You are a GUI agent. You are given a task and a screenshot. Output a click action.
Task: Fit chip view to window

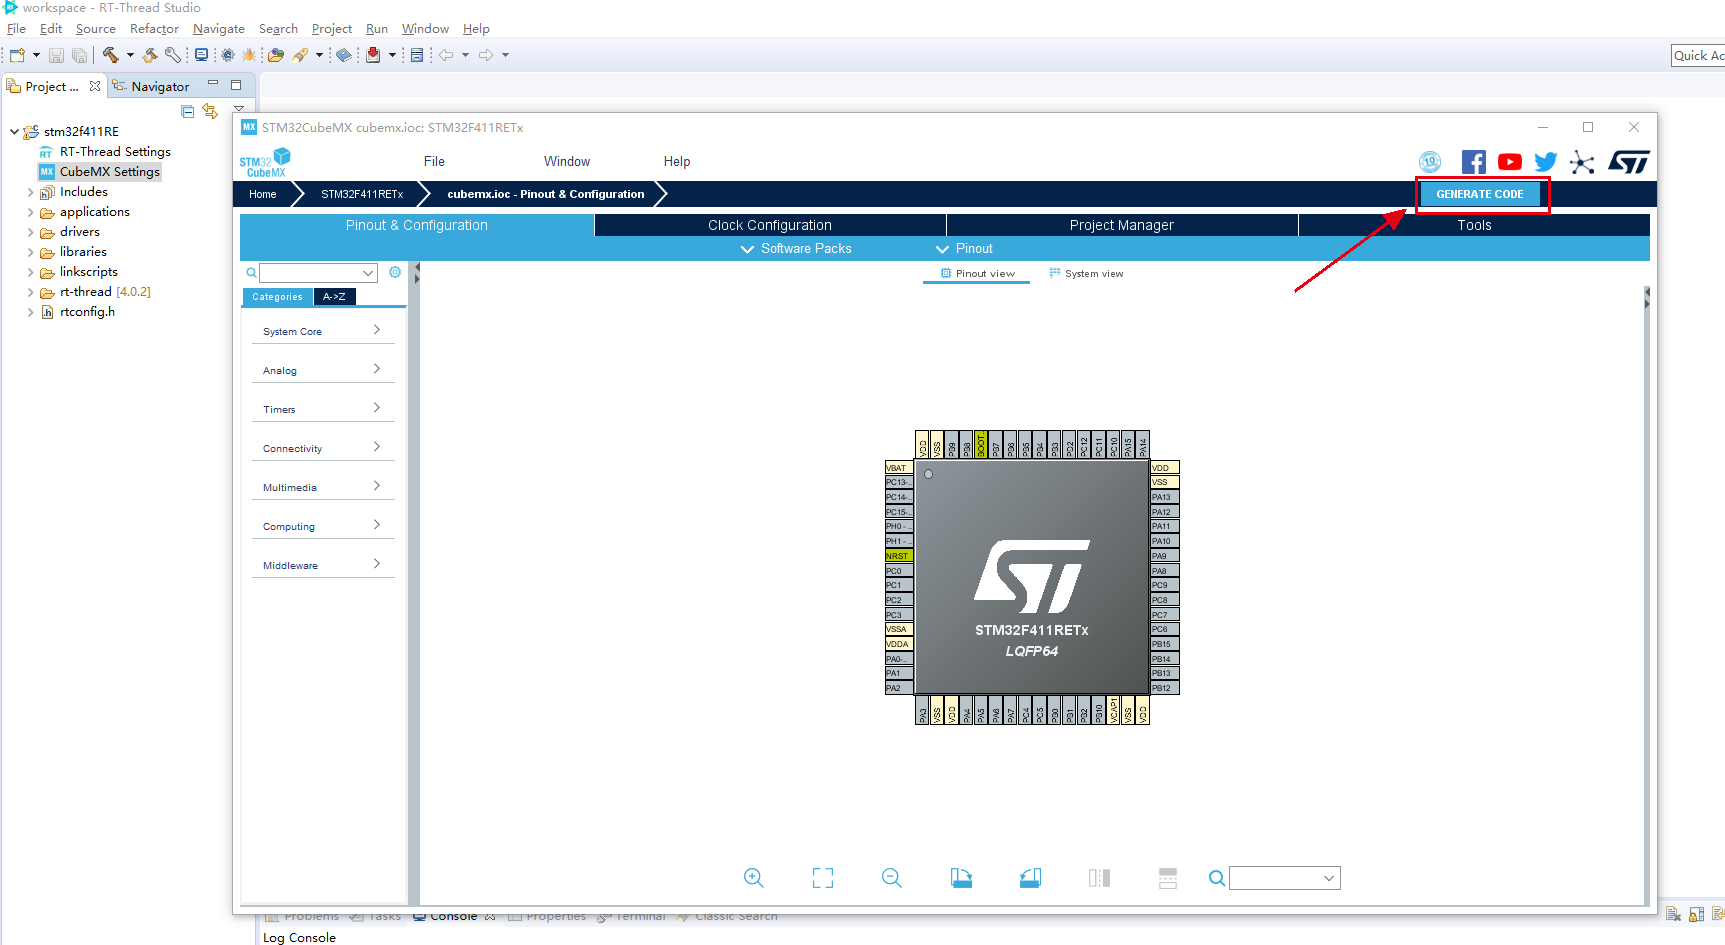(823, 878)
